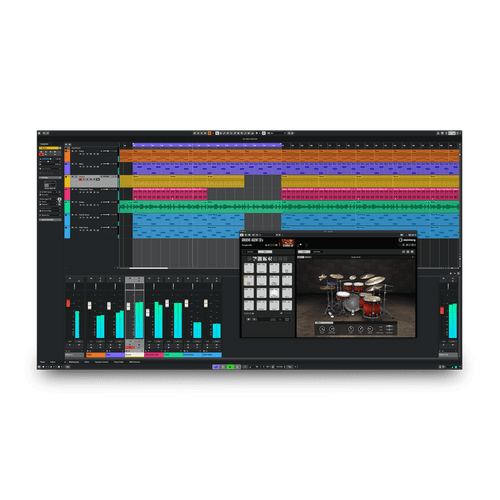500x500 pixels.
Task: Select the first yellow Drums event
Action: (182, 181)
